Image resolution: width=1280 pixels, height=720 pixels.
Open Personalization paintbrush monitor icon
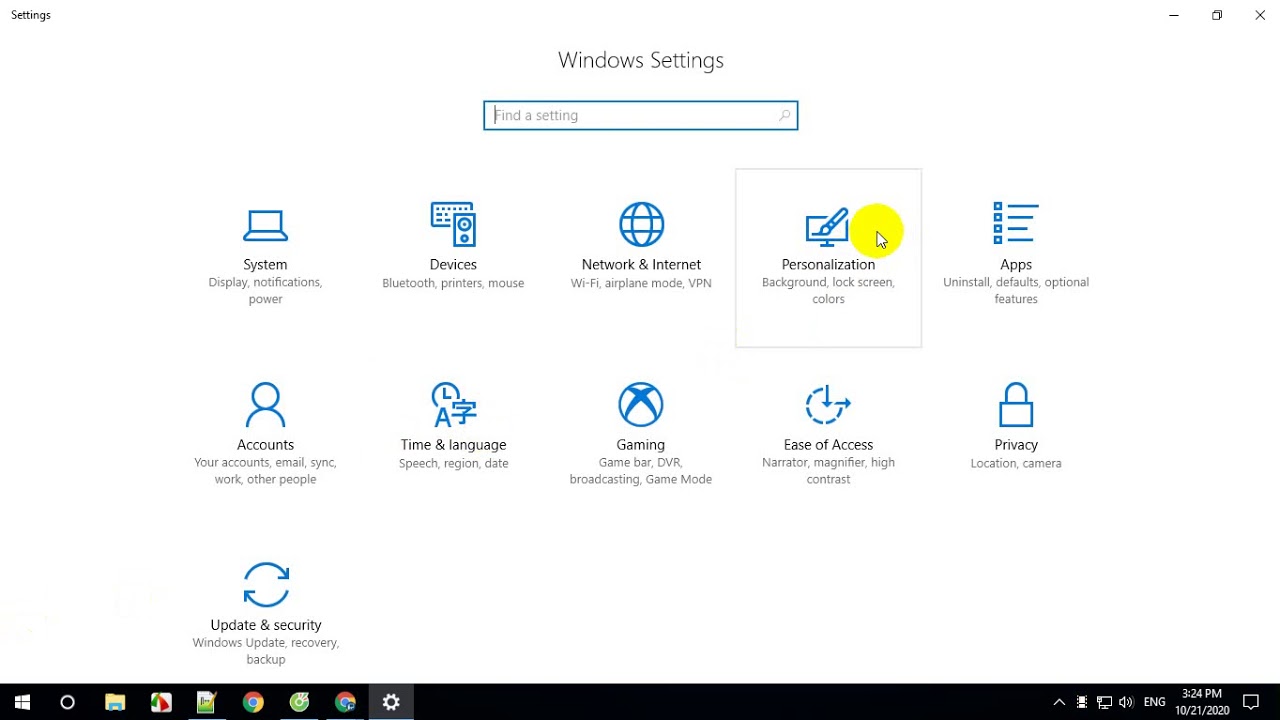828,226
